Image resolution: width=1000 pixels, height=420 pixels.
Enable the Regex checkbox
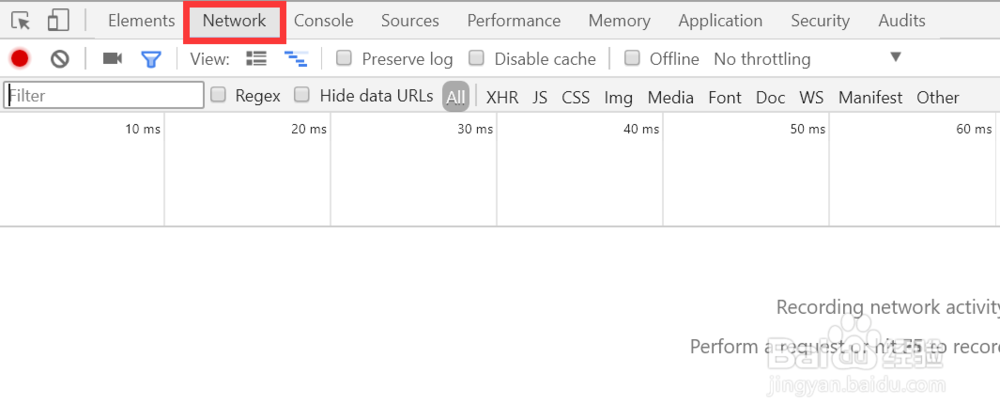219,96
